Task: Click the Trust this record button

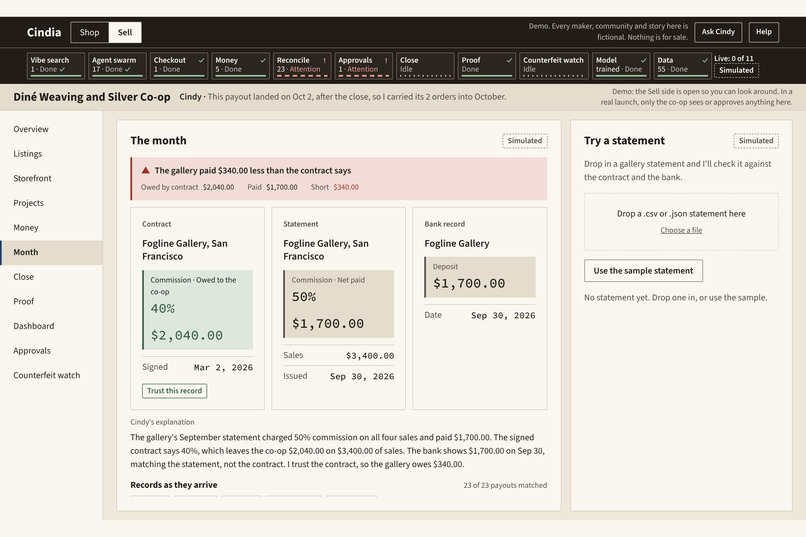Action: [174, 391]
